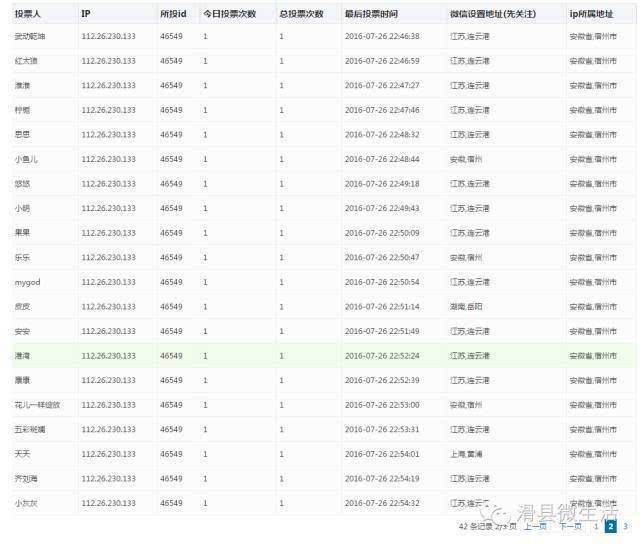Click 安徽,宿州 WeChat address in 乐乐 row
640x545 pixels.
[x=466, y=257]
